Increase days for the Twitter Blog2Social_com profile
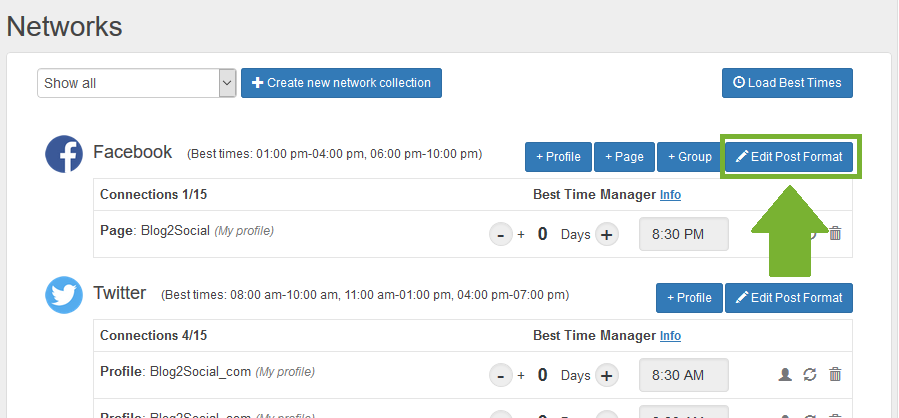 (x=607, y=375)
